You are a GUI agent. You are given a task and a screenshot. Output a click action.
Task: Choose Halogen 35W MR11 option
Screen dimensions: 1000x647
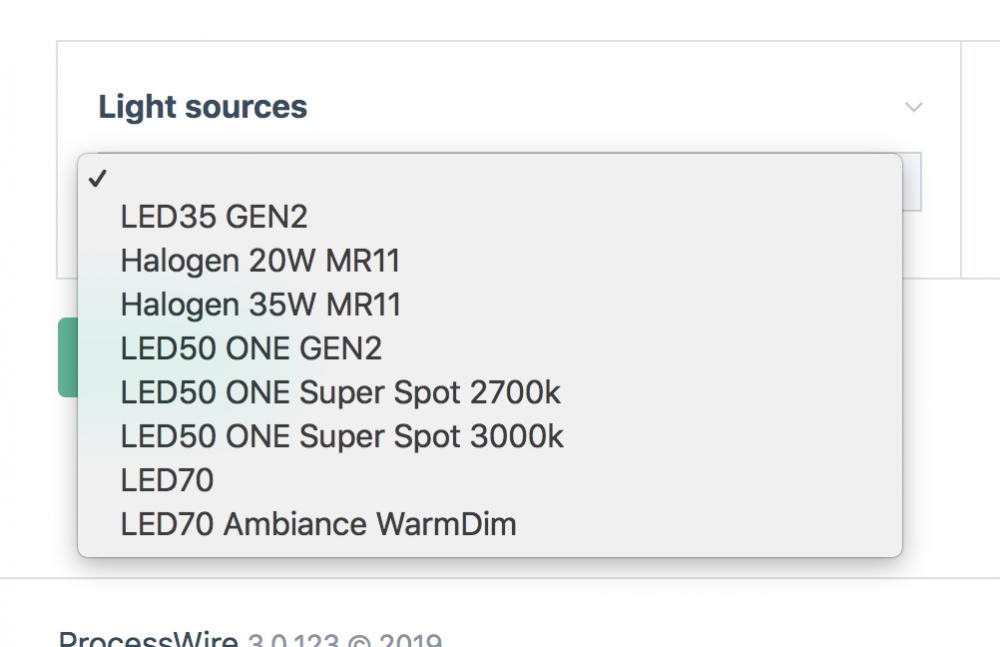coord(260,304)
